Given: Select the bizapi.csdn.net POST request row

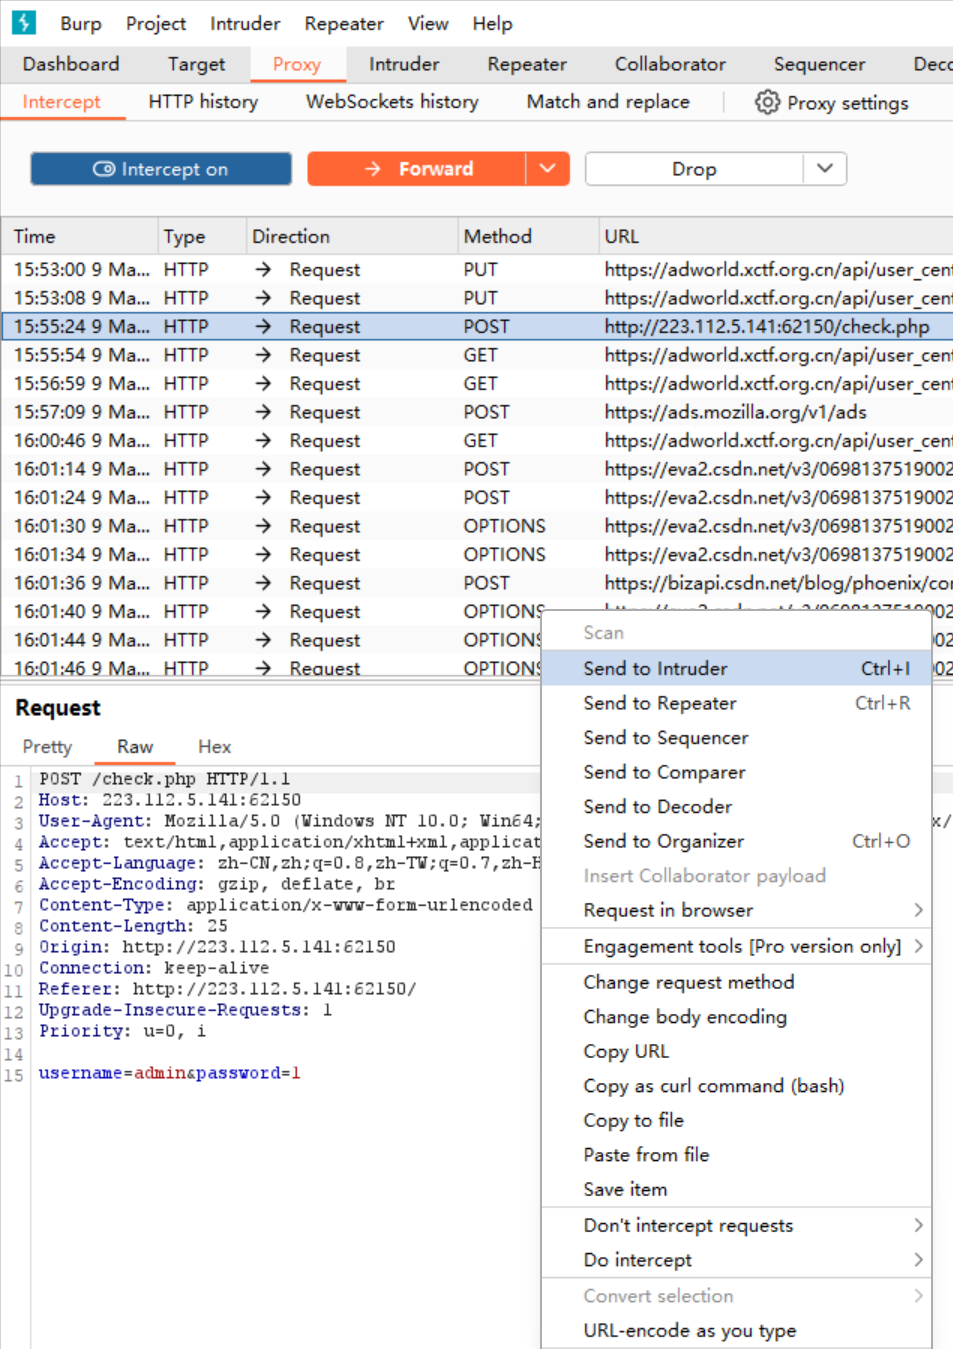Looking at the screenshot, I should [x=477, y=583].
